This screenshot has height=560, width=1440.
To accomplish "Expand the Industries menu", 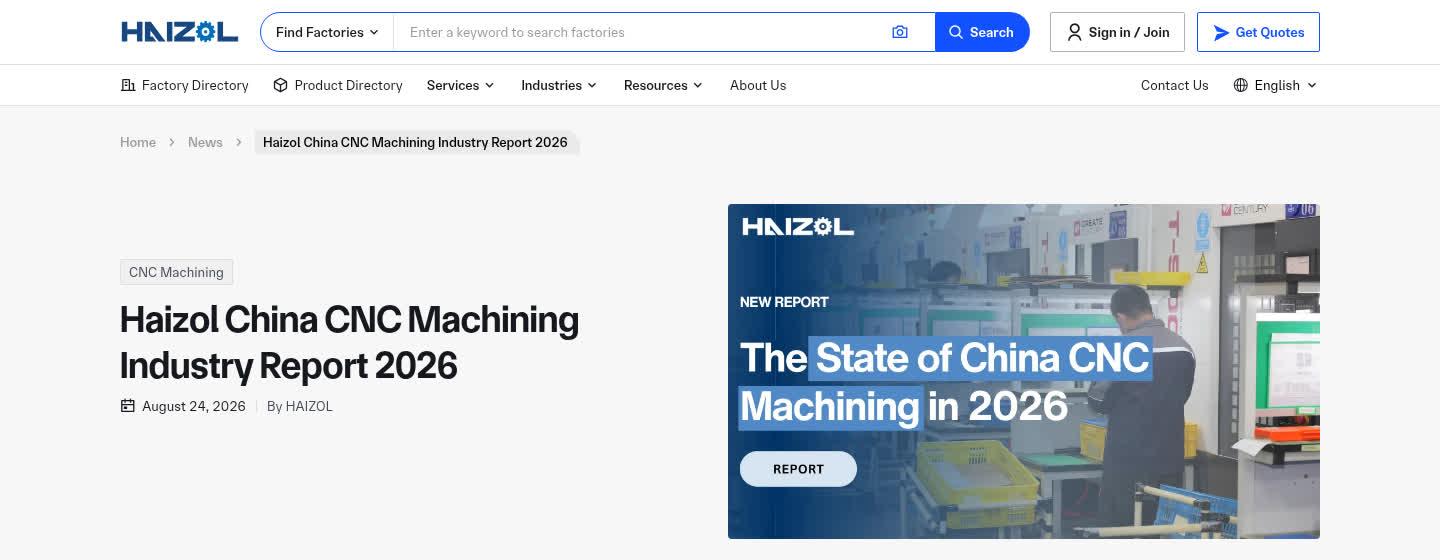I will click(559, 85).
